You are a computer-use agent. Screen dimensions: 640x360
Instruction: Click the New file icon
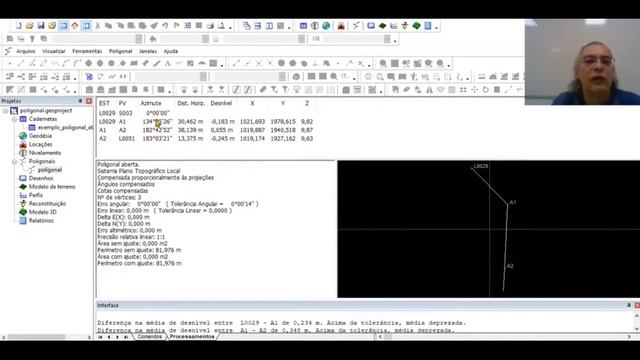pyautogui.click(x=18, y=26)
